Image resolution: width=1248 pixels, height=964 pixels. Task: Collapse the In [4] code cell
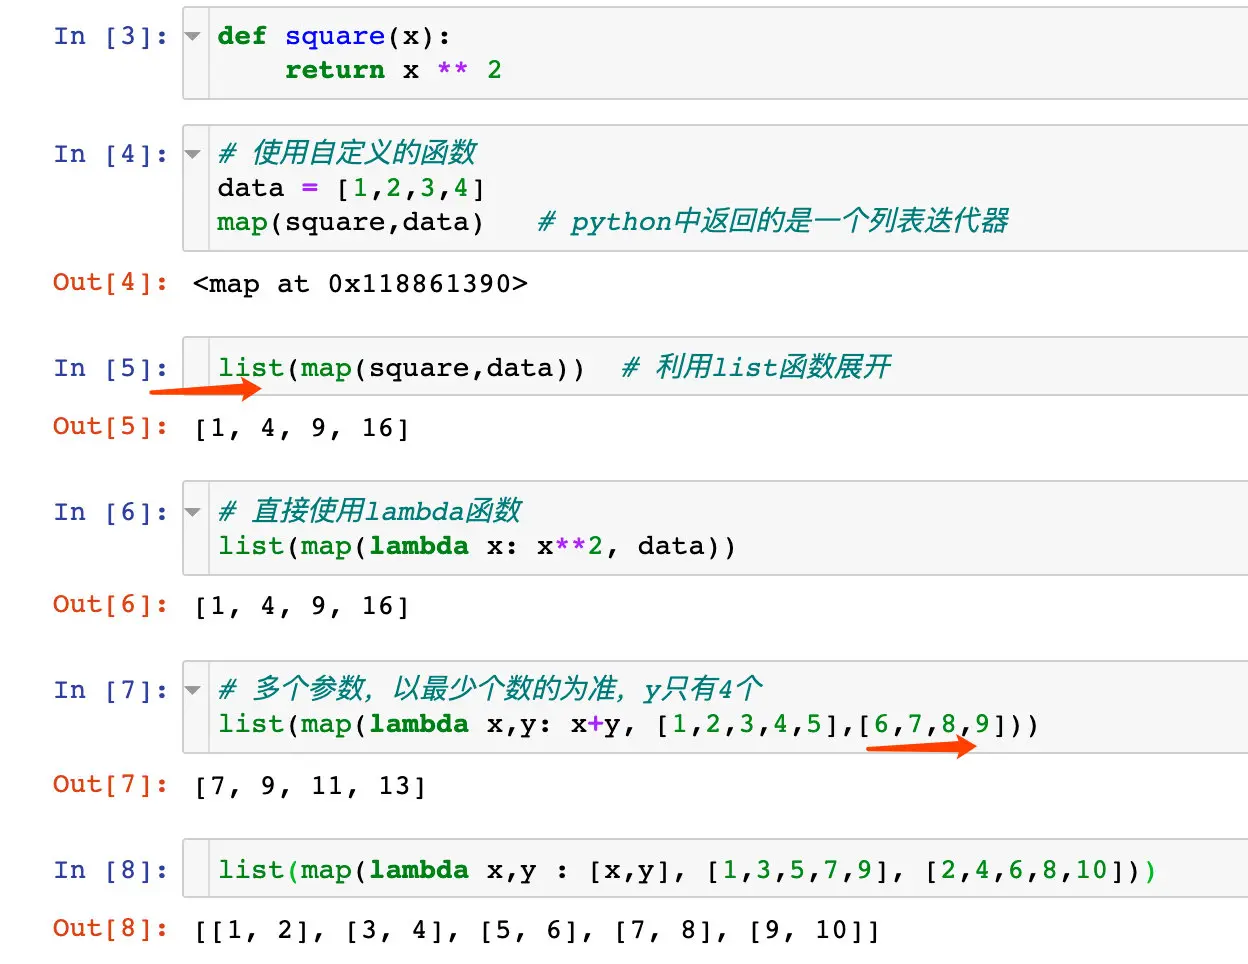coord(193,155)
